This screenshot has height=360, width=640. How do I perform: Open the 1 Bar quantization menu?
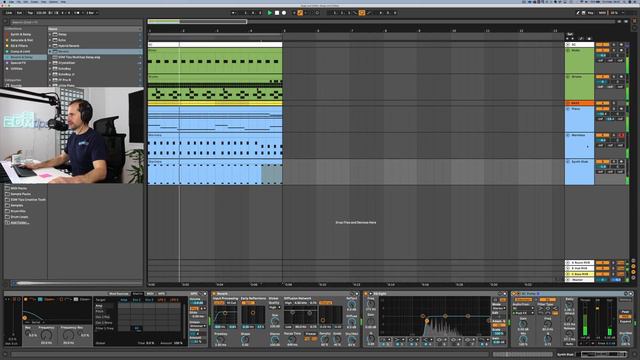click(90, 13)
